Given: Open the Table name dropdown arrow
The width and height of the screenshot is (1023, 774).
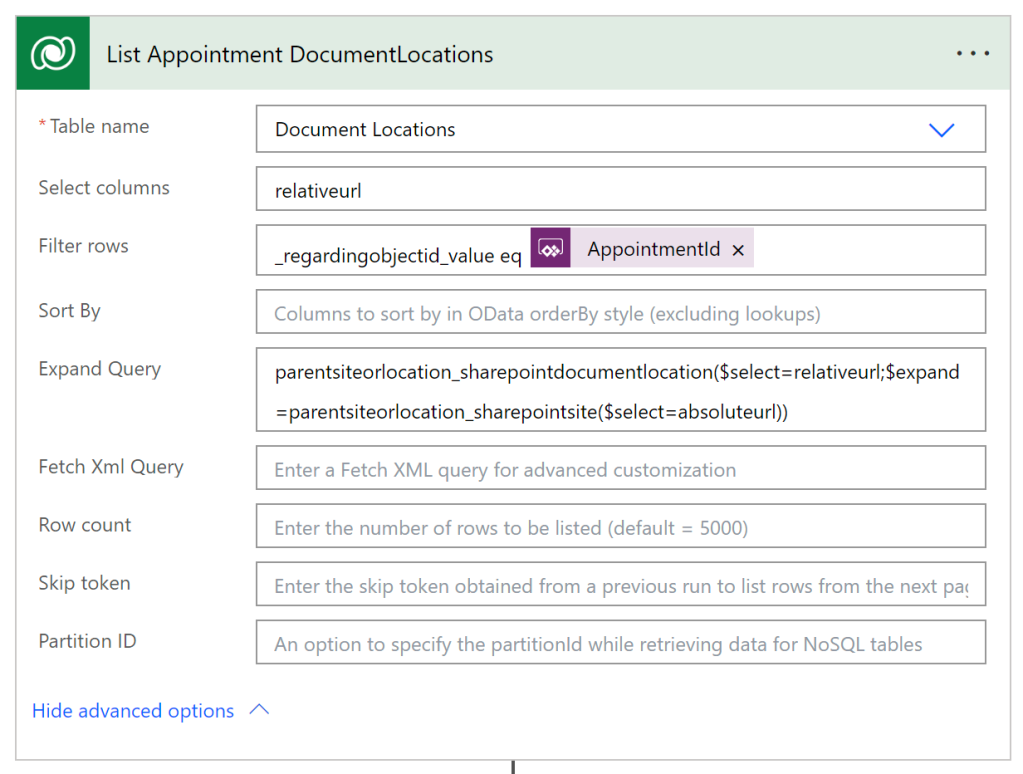Looking at the screenshot, I should point(941,130).
